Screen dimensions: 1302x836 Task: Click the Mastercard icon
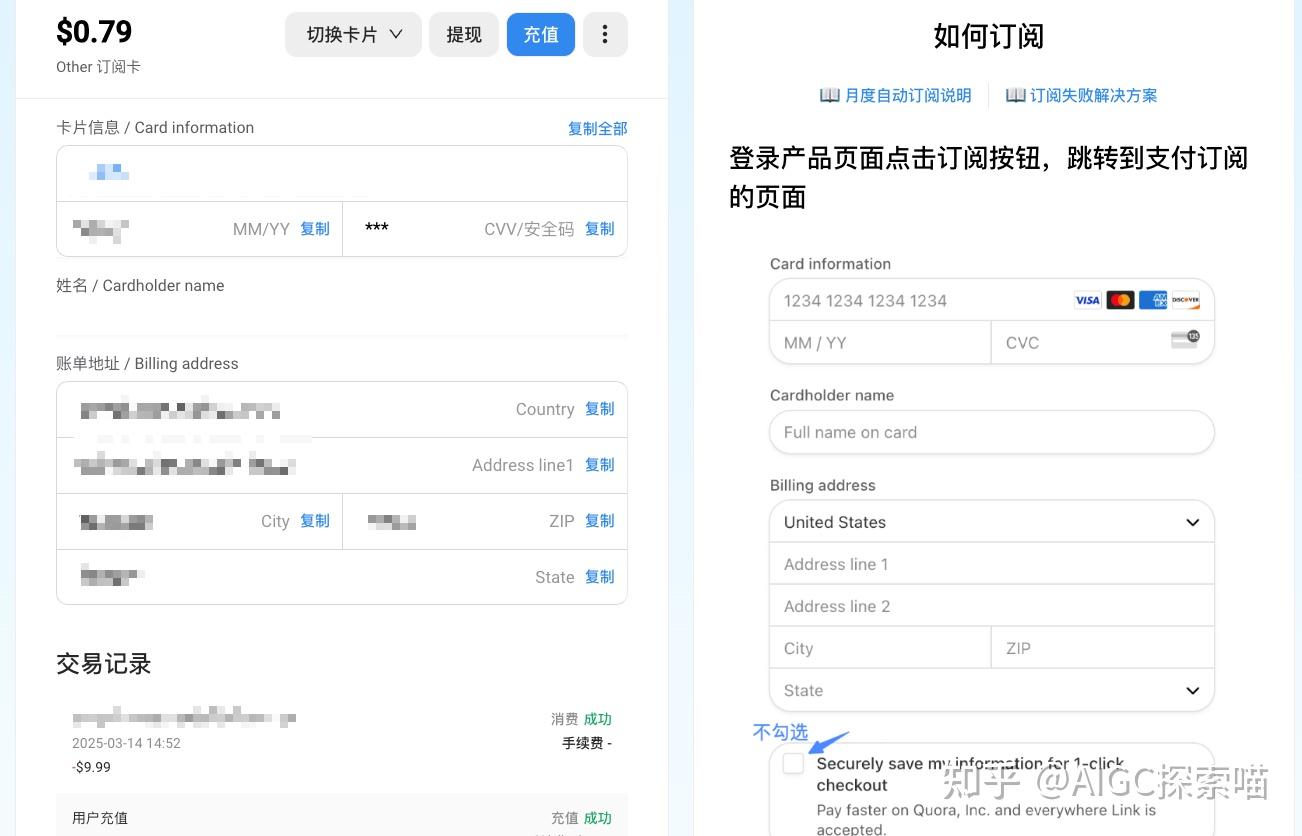coord(1119,299)
